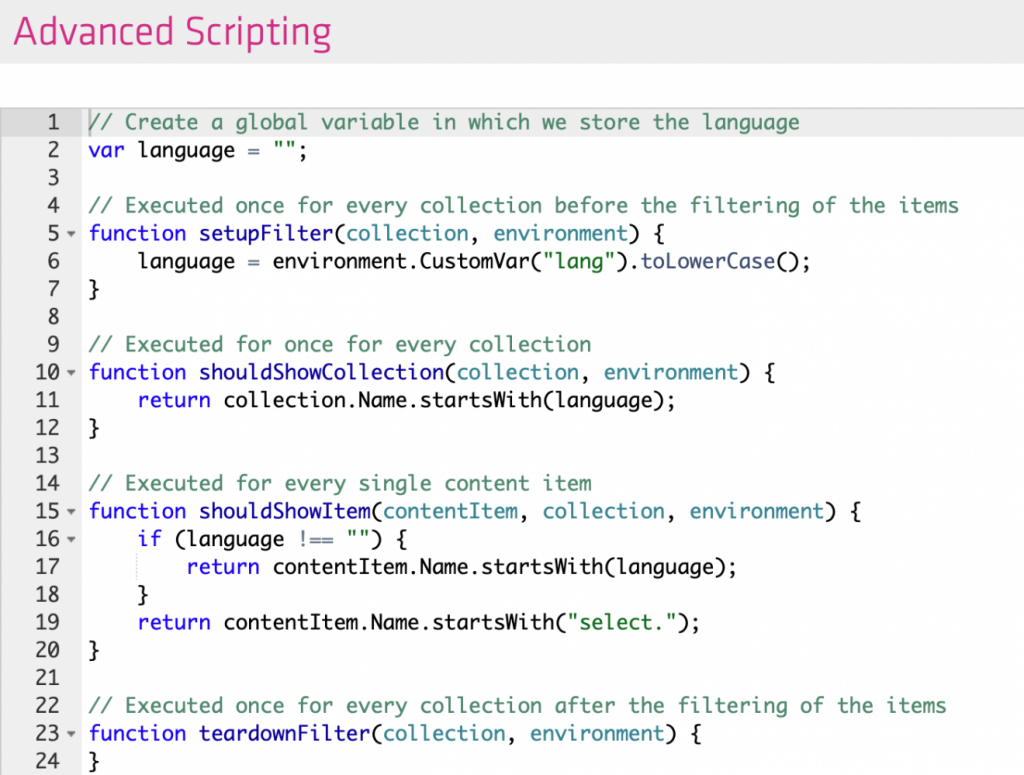Click the shouldShowCollection function name
1024x775 pixels.
tap(322, 373)
